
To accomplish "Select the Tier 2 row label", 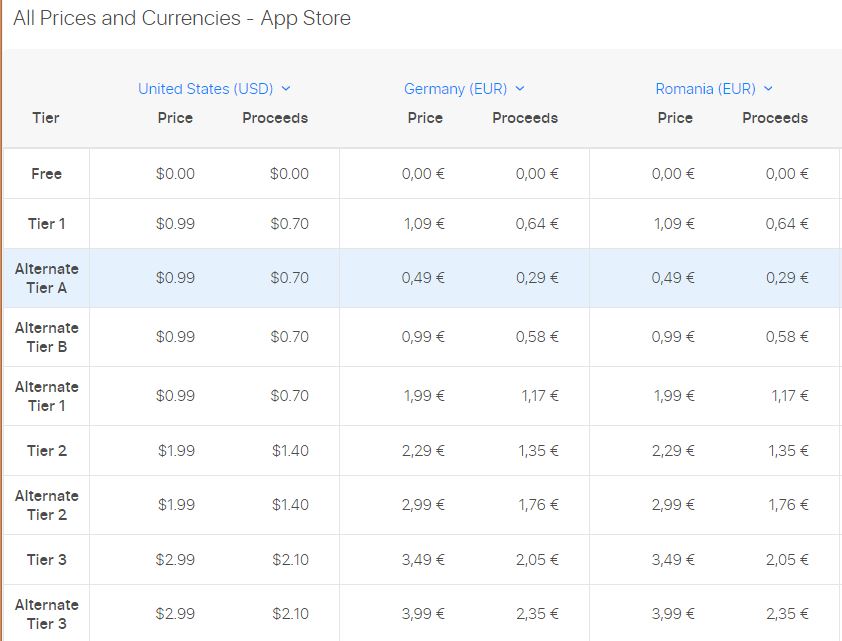I will pyautogui.click(x=47, y=451).
